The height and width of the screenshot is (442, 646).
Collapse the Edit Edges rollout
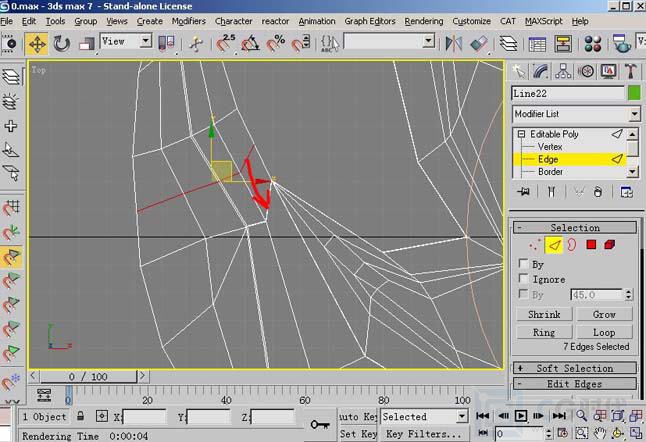(x=575, y=384)
